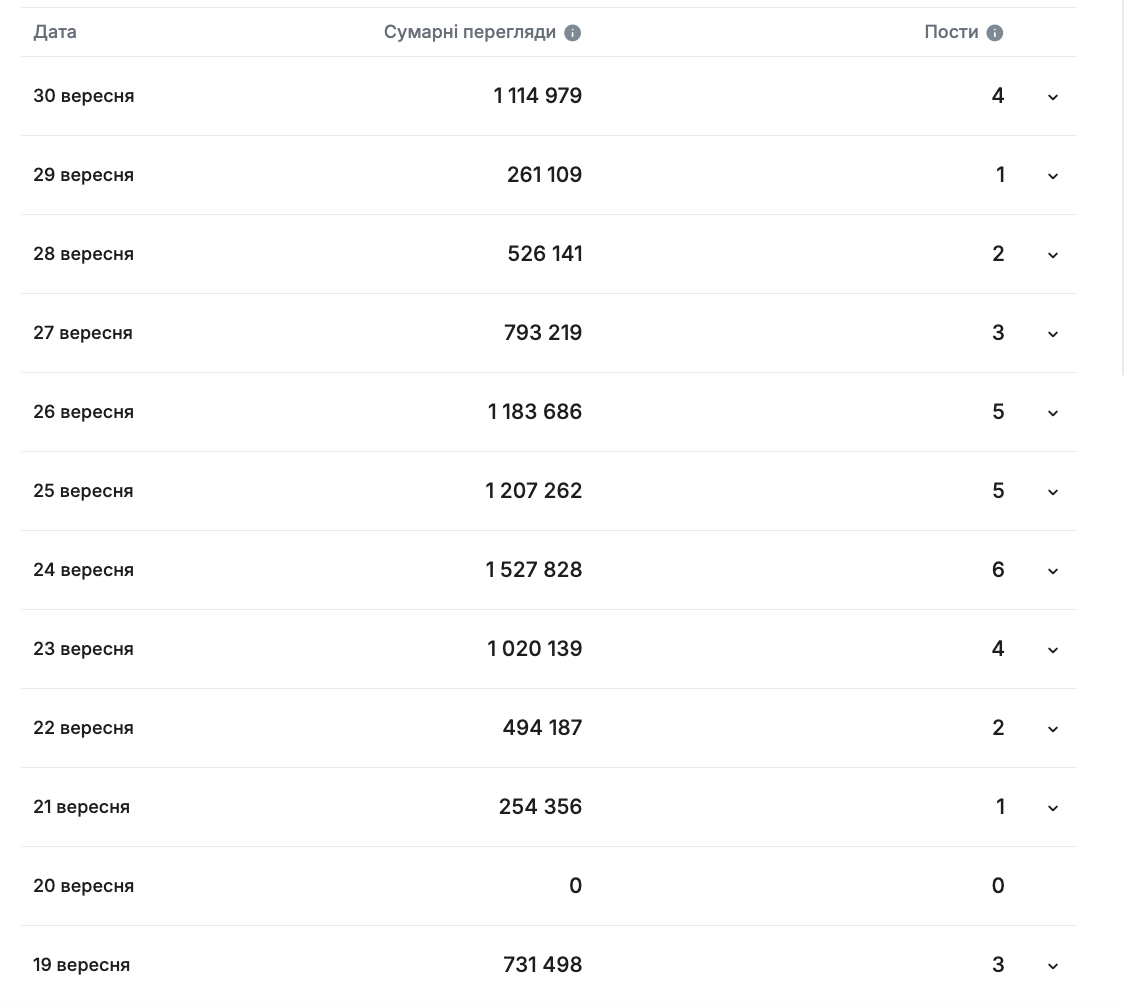This screenshot has width=1124, height=1004.
Task: Expand the 23 вересня row
Action: point(1052,650)
